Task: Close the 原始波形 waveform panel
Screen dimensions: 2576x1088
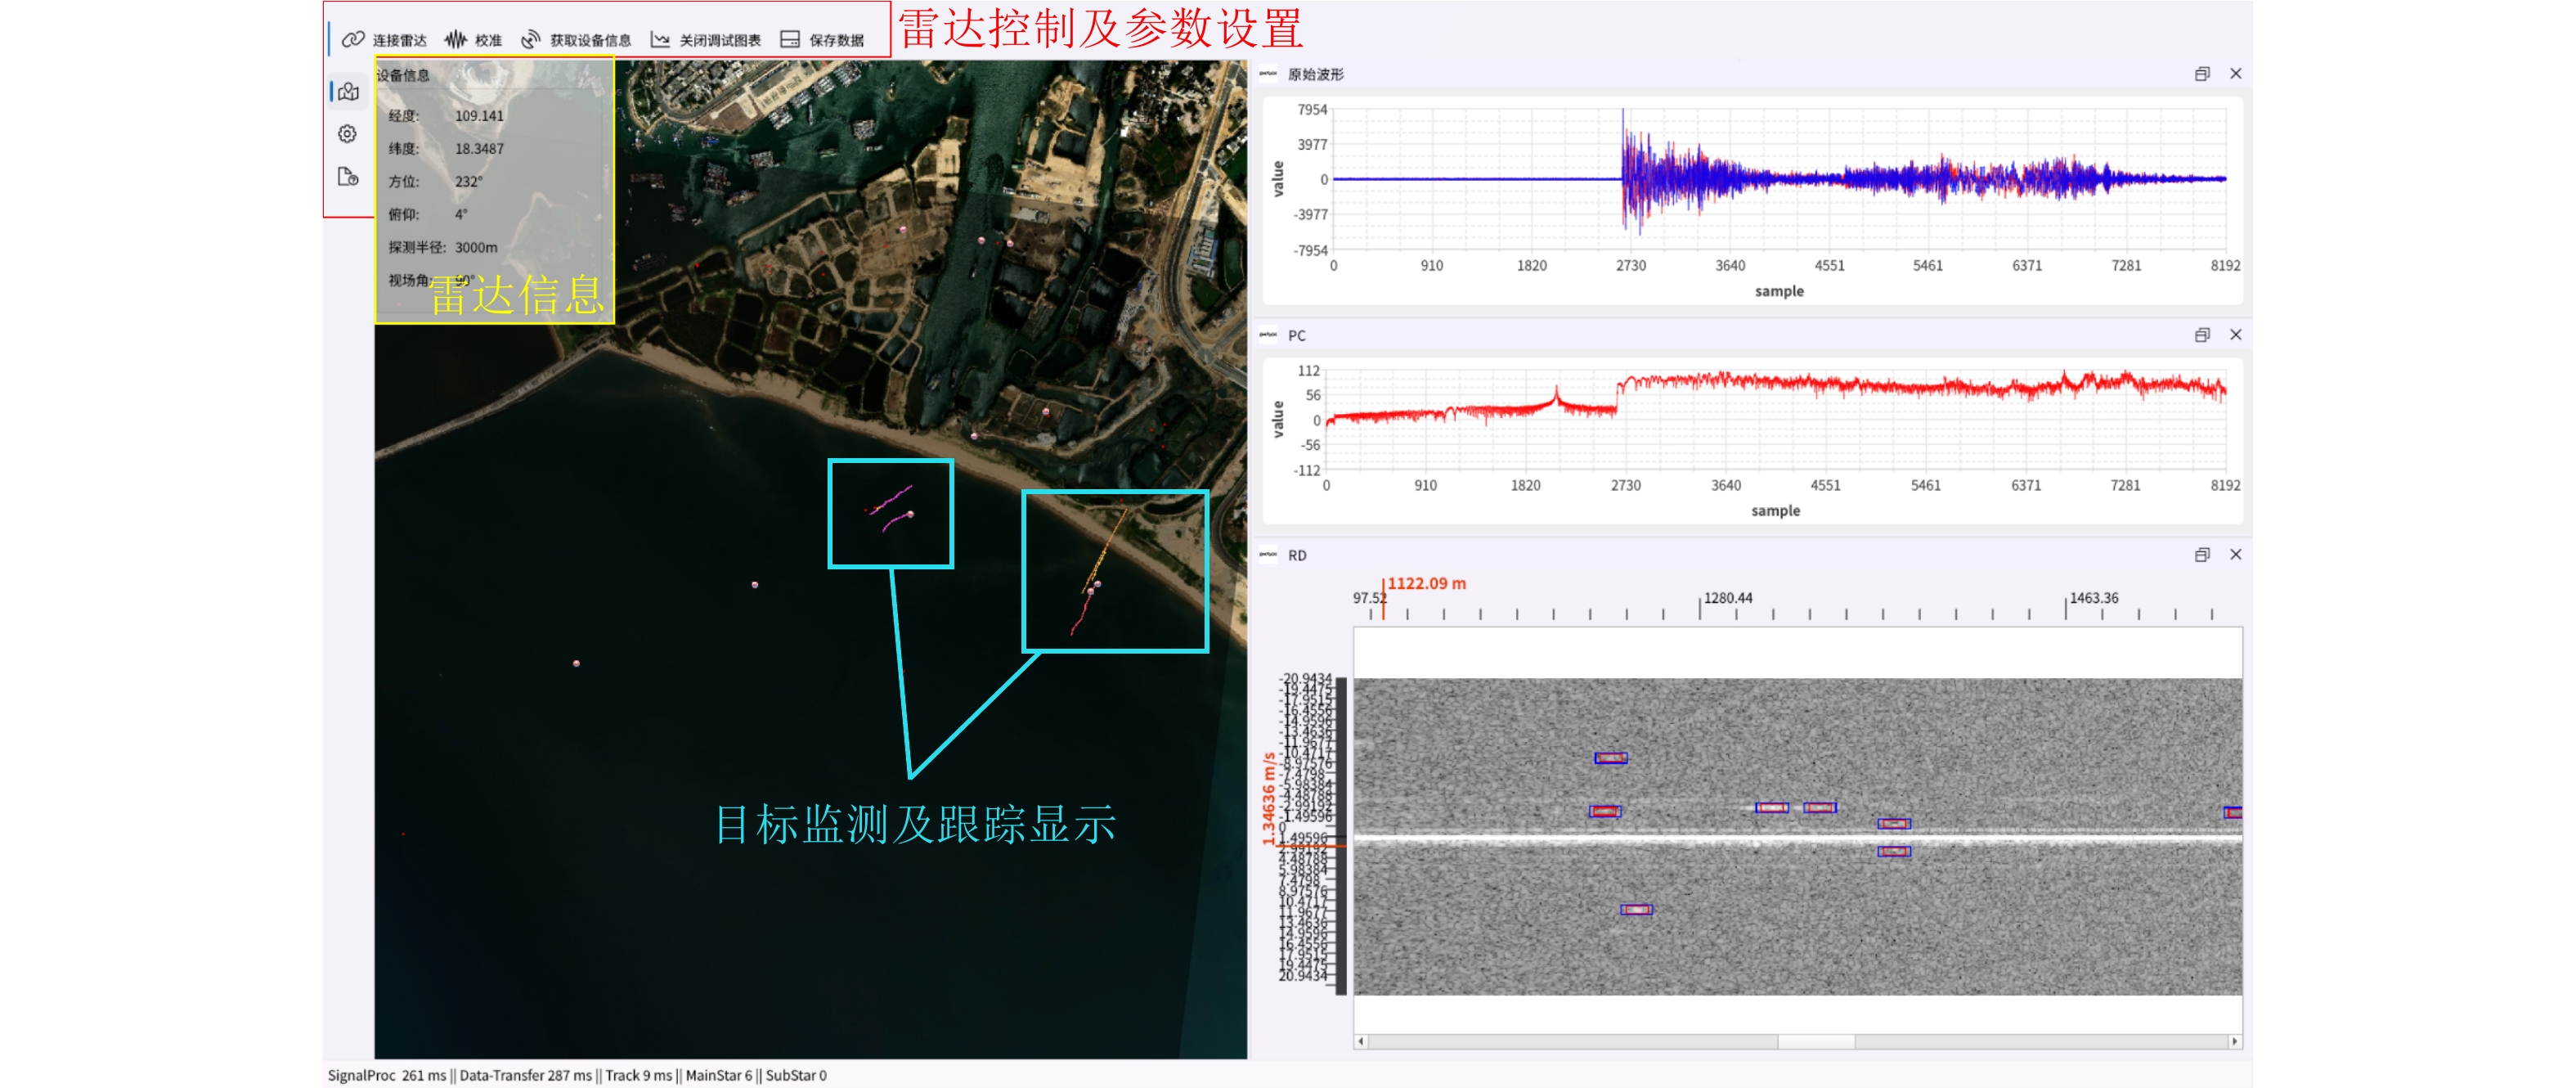Action: coord(2235,74)
